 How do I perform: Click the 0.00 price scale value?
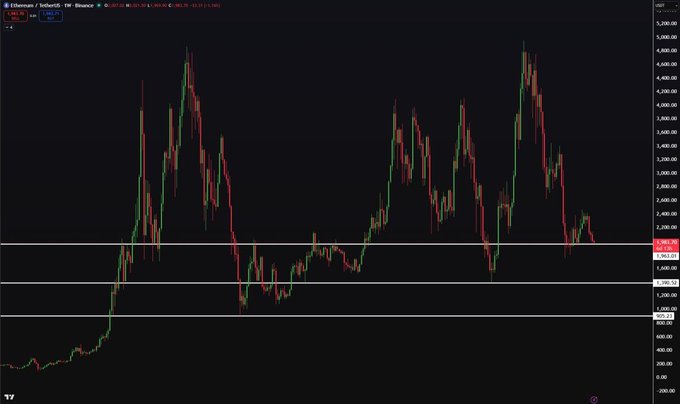[661, 377]
